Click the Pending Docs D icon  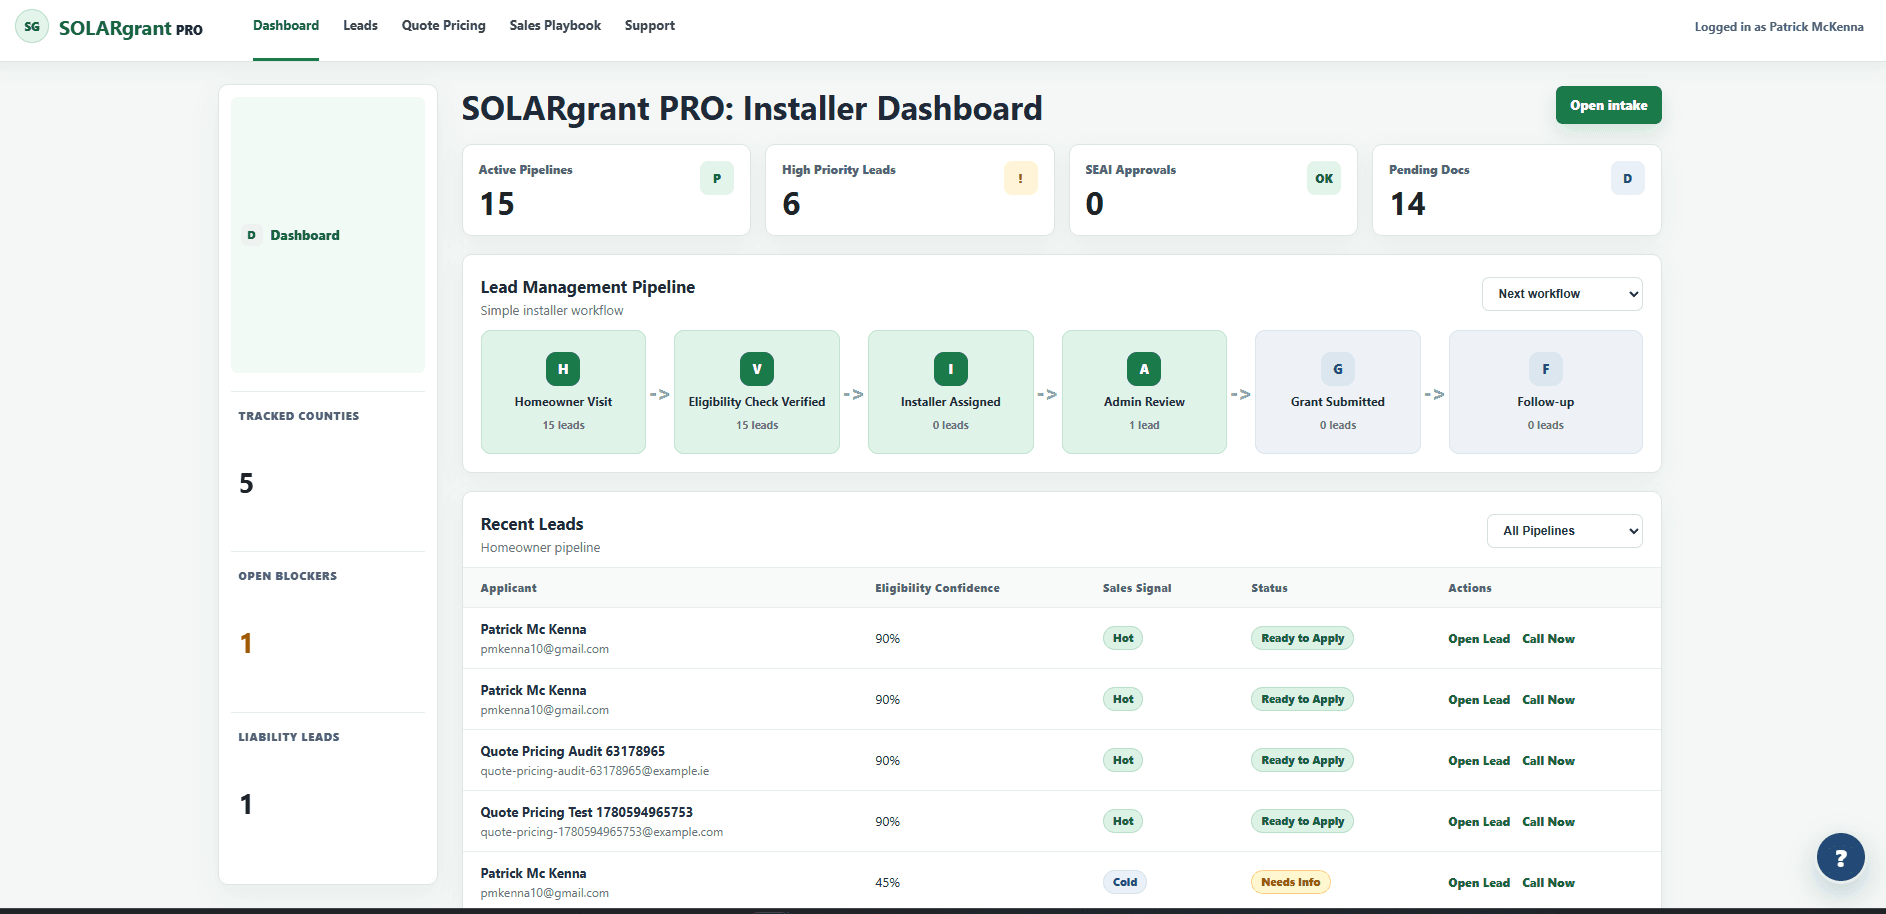click(x=1628, y=178)
